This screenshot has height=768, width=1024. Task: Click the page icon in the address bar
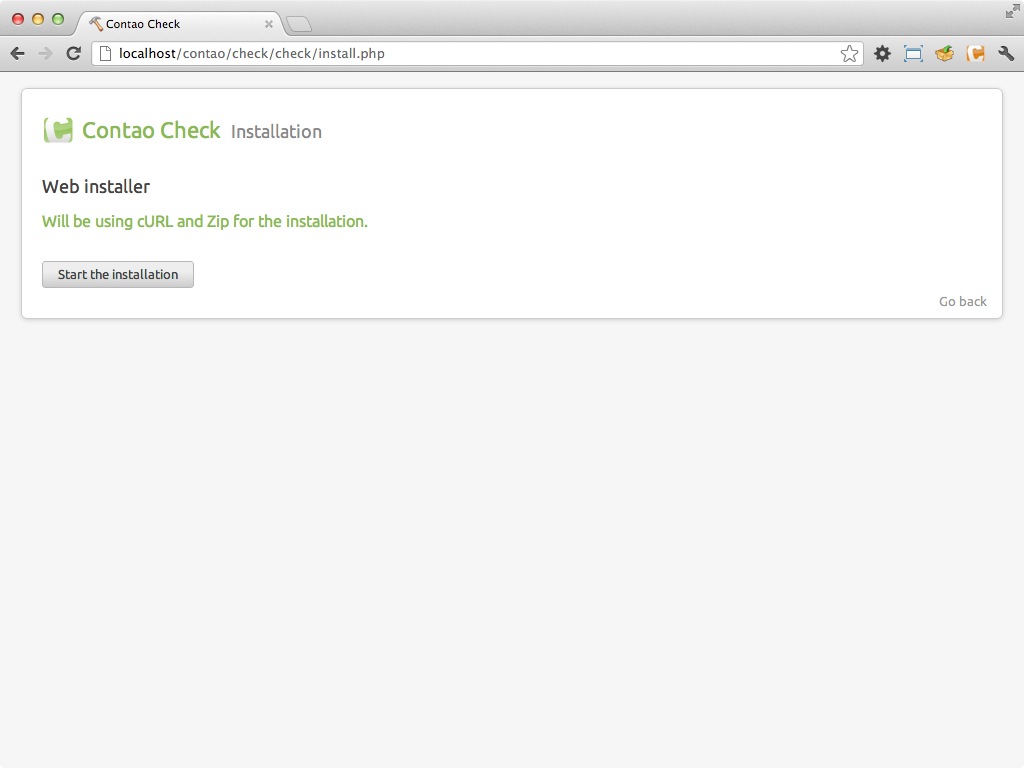[105, 54]
